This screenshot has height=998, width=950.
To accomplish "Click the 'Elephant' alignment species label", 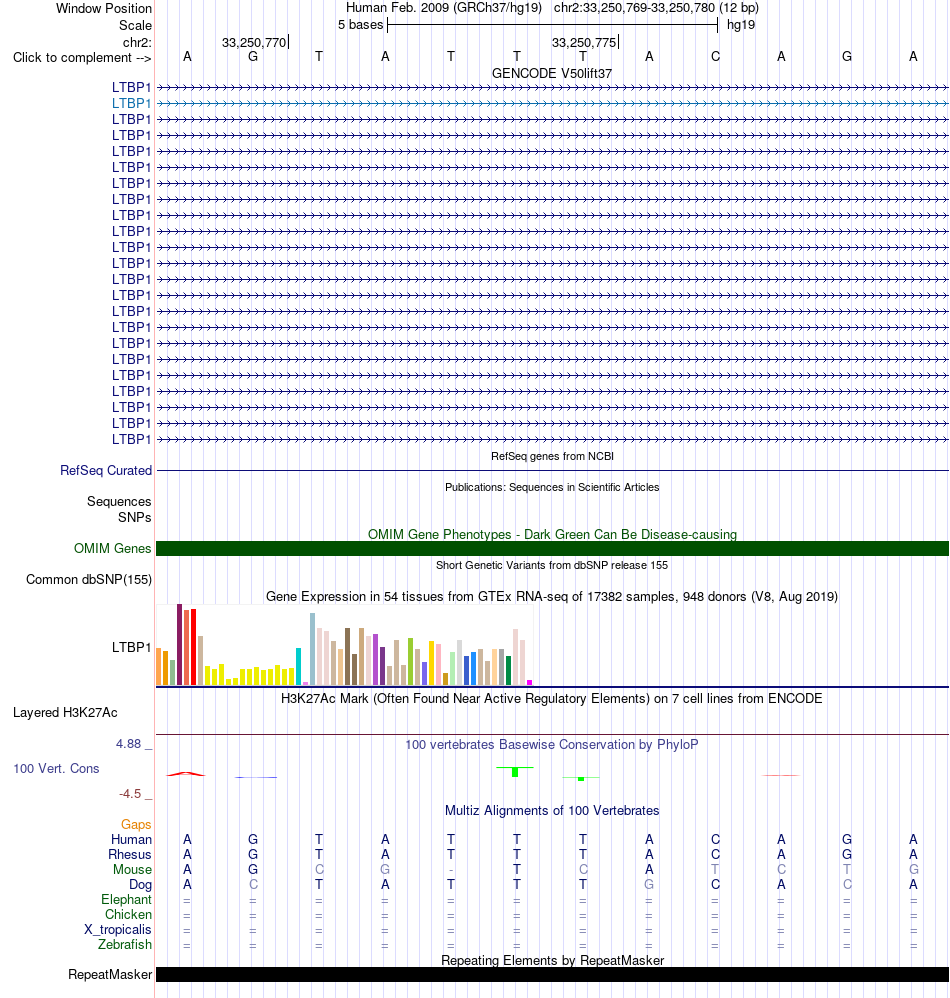I will pyautogui.click(x=127, y=899).
